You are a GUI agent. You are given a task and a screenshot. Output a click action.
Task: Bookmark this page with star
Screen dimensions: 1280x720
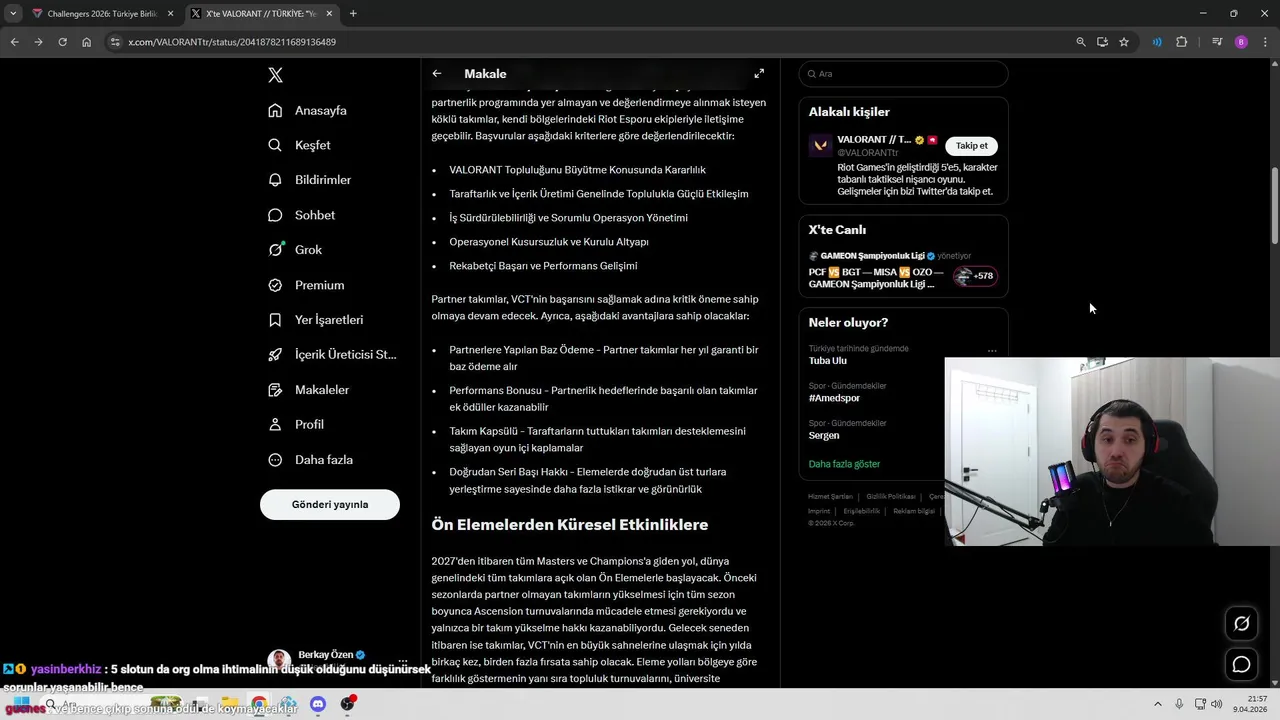point(1124,42)
